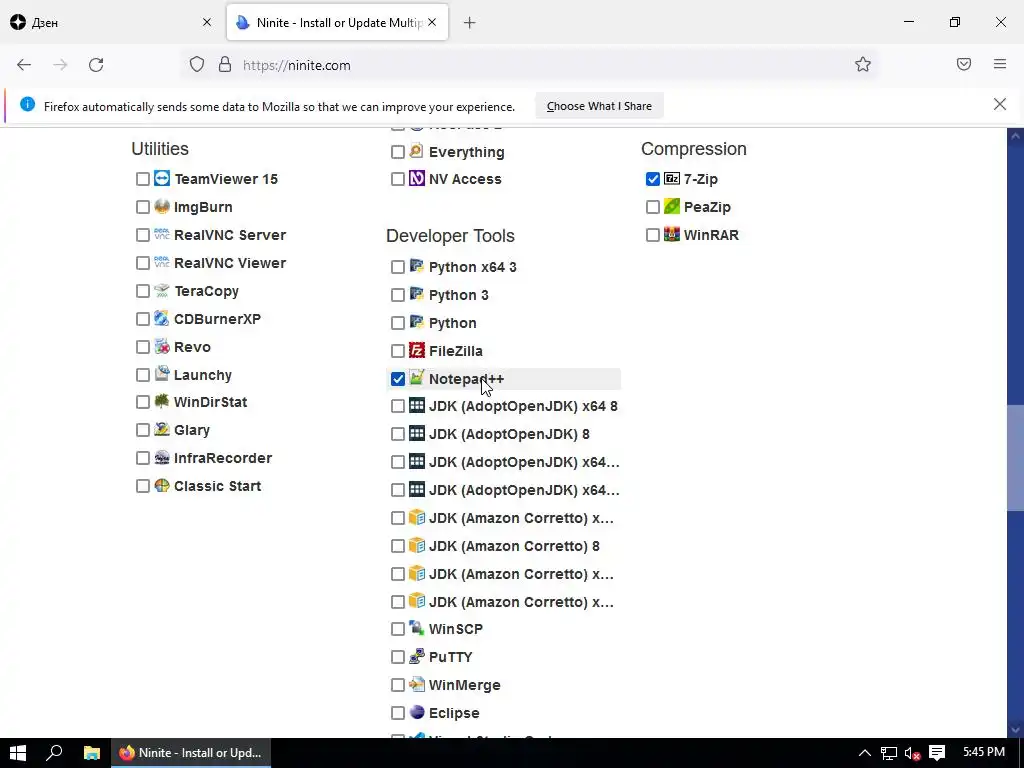This screenshot has width=1024, height=768.
Task: Bookmark this page with the star icon
Action: pyautogui.click(x=863, y=64)
